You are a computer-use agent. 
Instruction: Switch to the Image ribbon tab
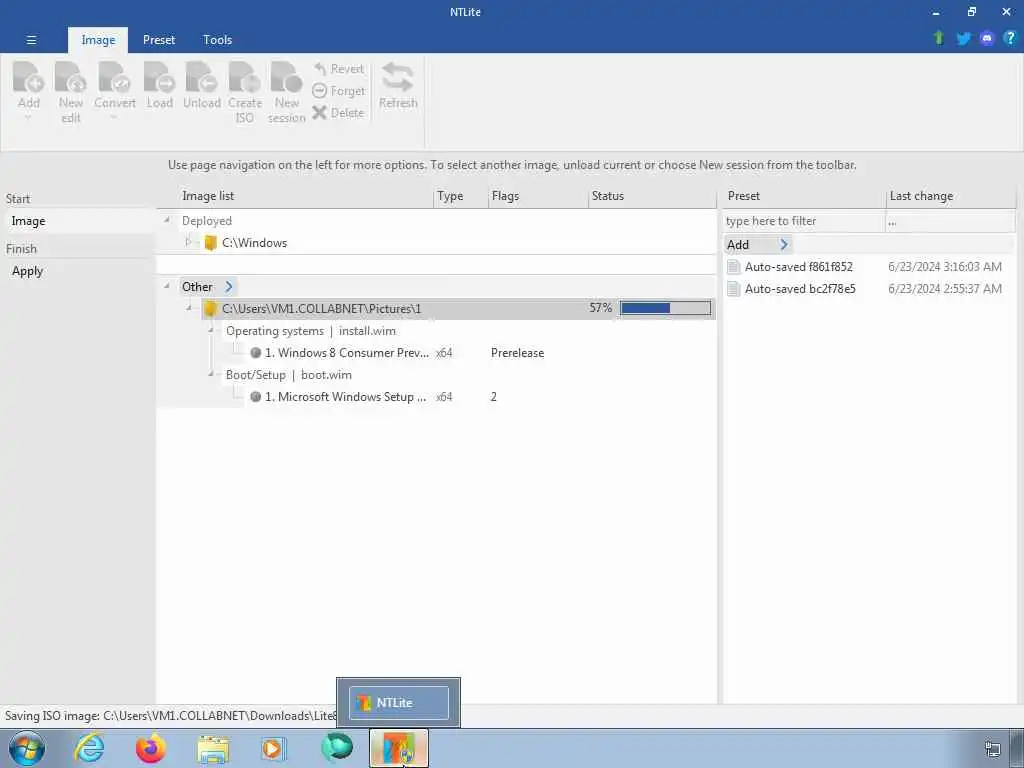point(98,40)
